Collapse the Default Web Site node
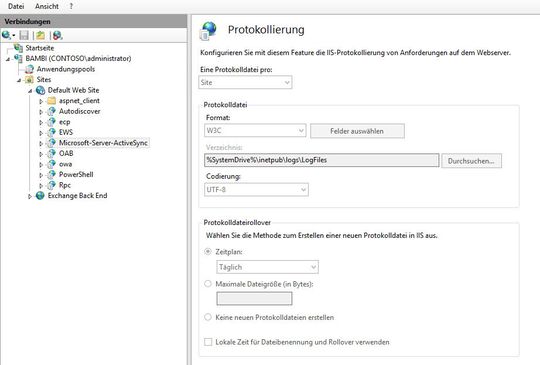Image resolution: width=540 pixels, height=365 pixels. pyautogui.click(x=30, y=91)
